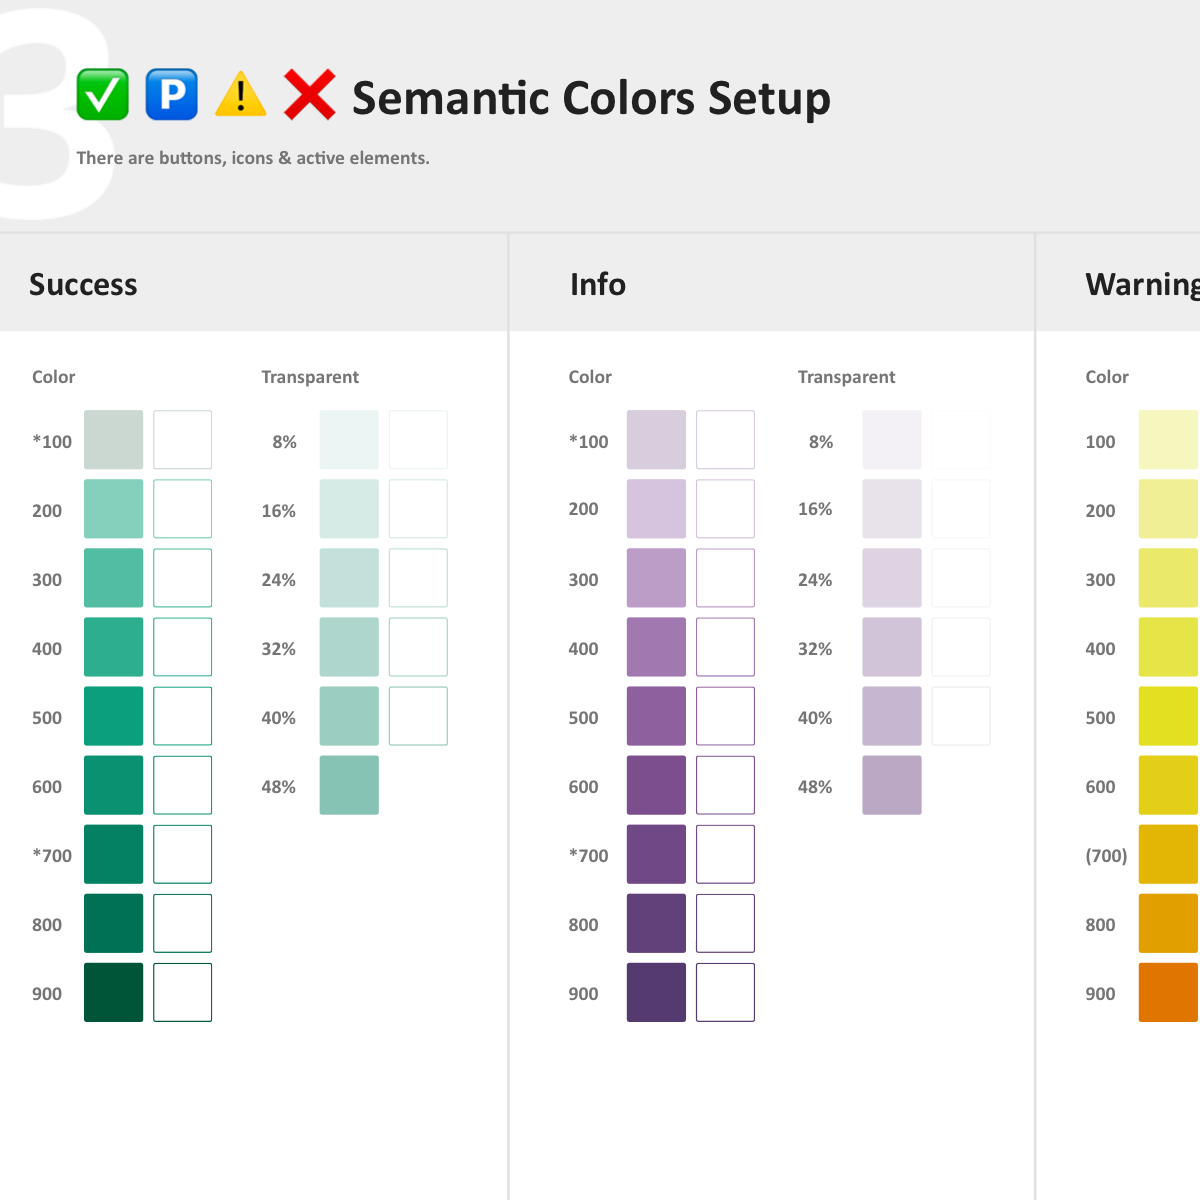Pick the Success *100 filled swatch
The width and height of the screenshot is (1200, 1200).
pyautogui.click(x=113, y=440)
